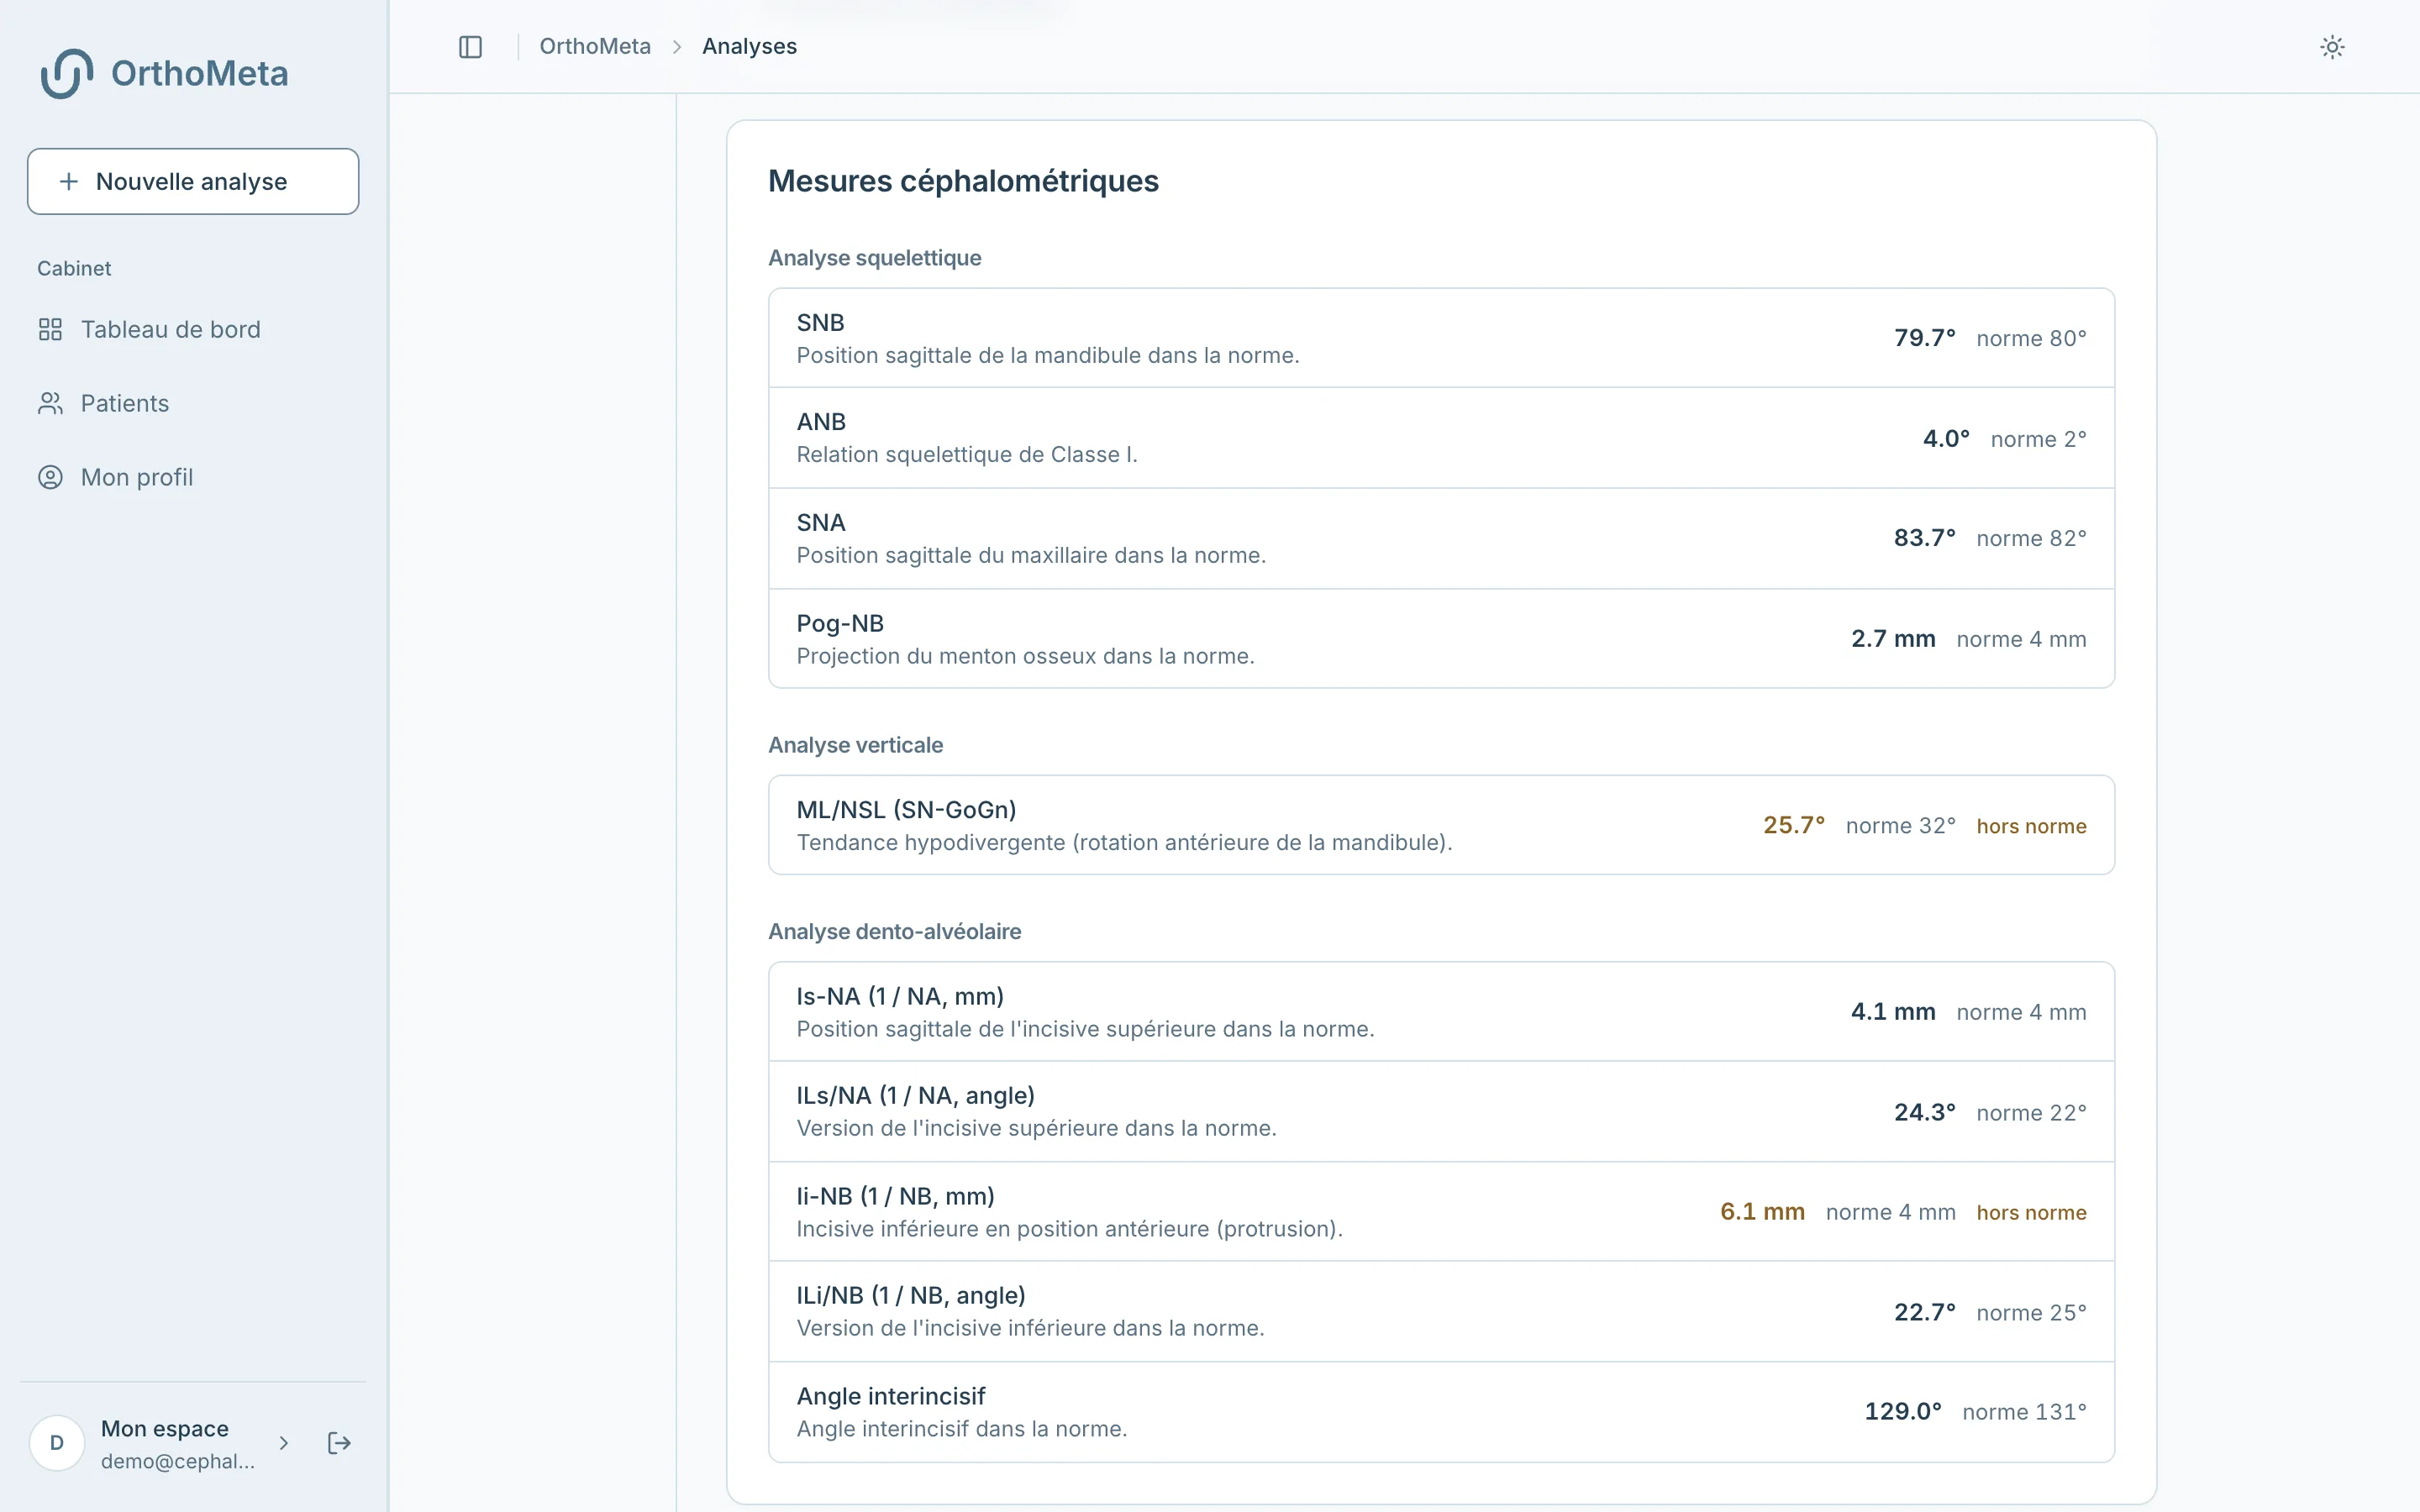
Task: Click the Patients people icon
Action: point(50,403)
